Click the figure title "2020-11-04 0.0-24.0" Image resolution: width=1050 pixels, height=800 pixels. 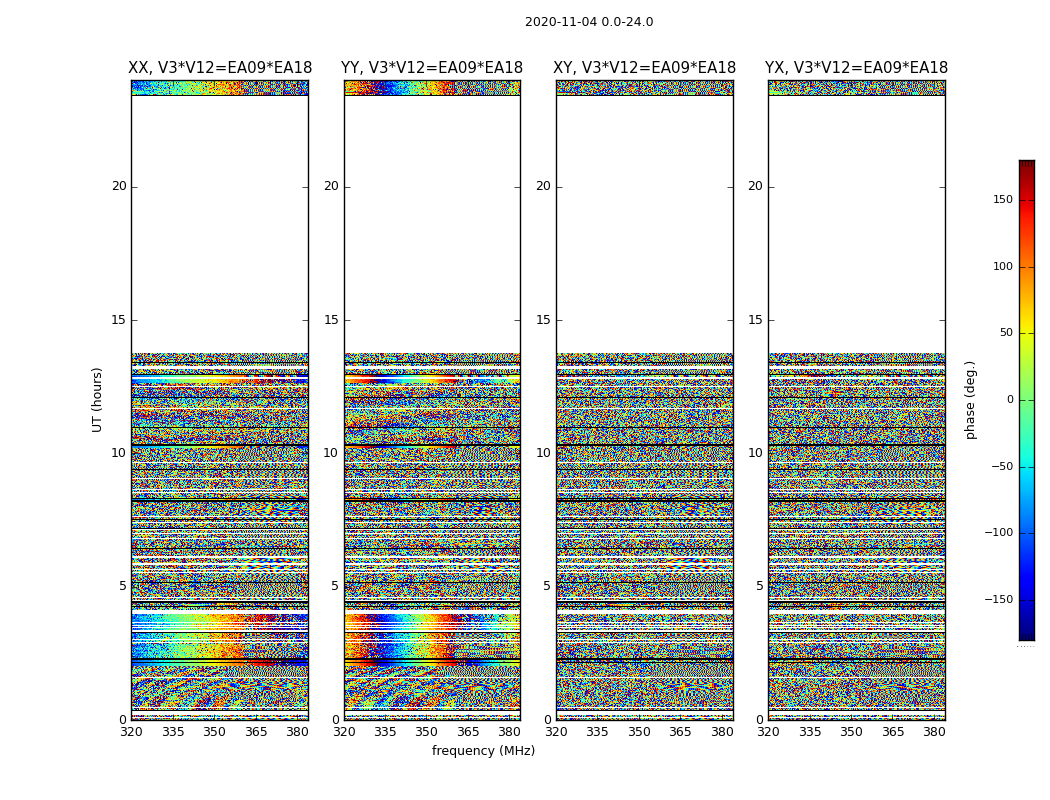point(589,21)
